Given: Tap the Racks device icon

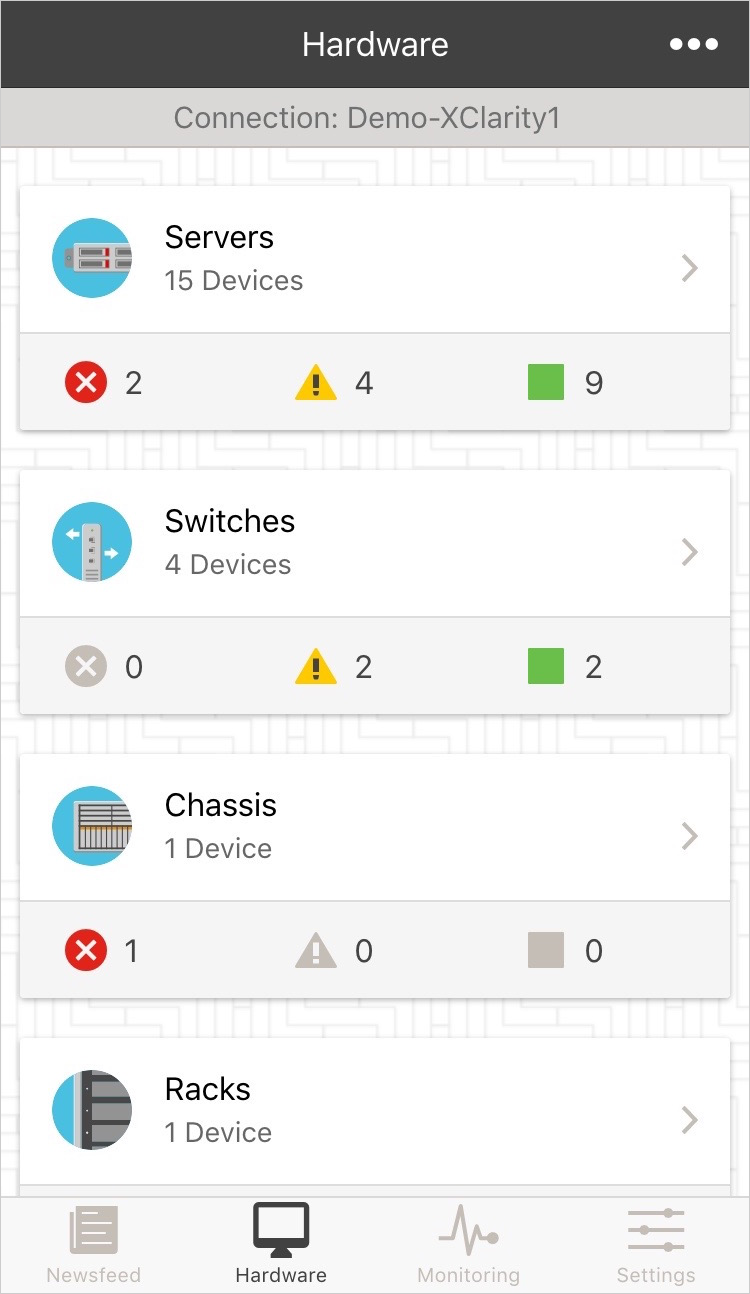Looking at the screenshot, I should pyautogui.click(x=92, y=1110).
